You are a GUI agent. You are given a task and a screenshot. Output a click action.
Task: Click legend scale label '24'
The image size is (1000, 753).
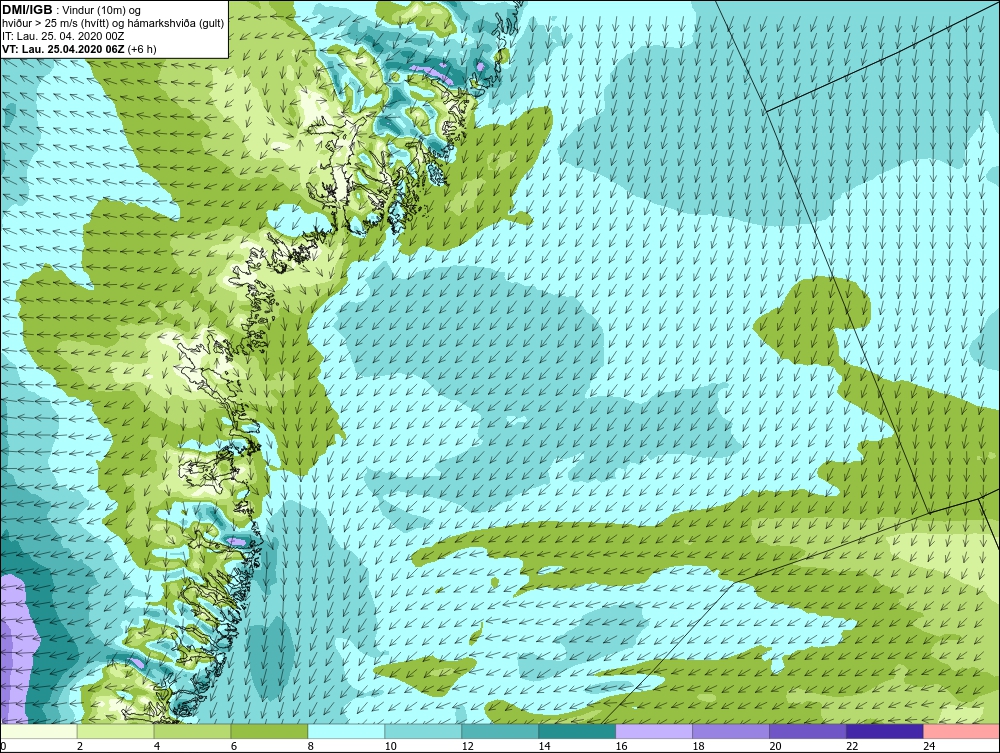(x=929, y=746)
